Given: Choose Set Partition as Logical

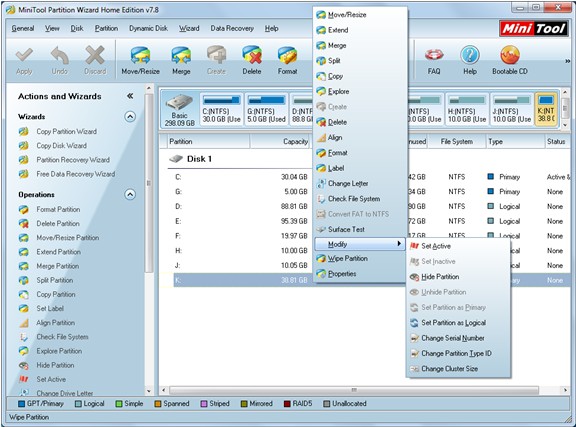Looking at the screenshot, I should tap(458, 323).
